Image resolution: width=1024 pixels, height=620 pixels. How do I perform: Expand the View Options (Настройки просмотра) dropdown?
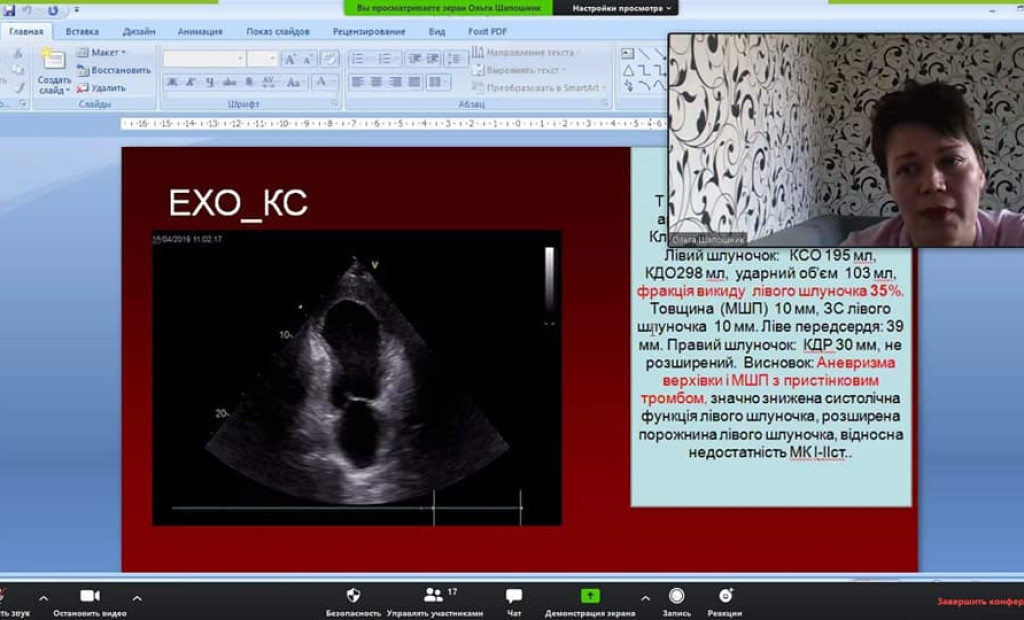pos(622,8)
